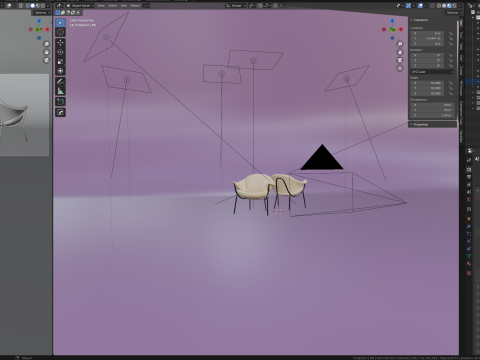Open the pivot point dropdown
This screenshot has height=360, width=480.
[252, 6]
